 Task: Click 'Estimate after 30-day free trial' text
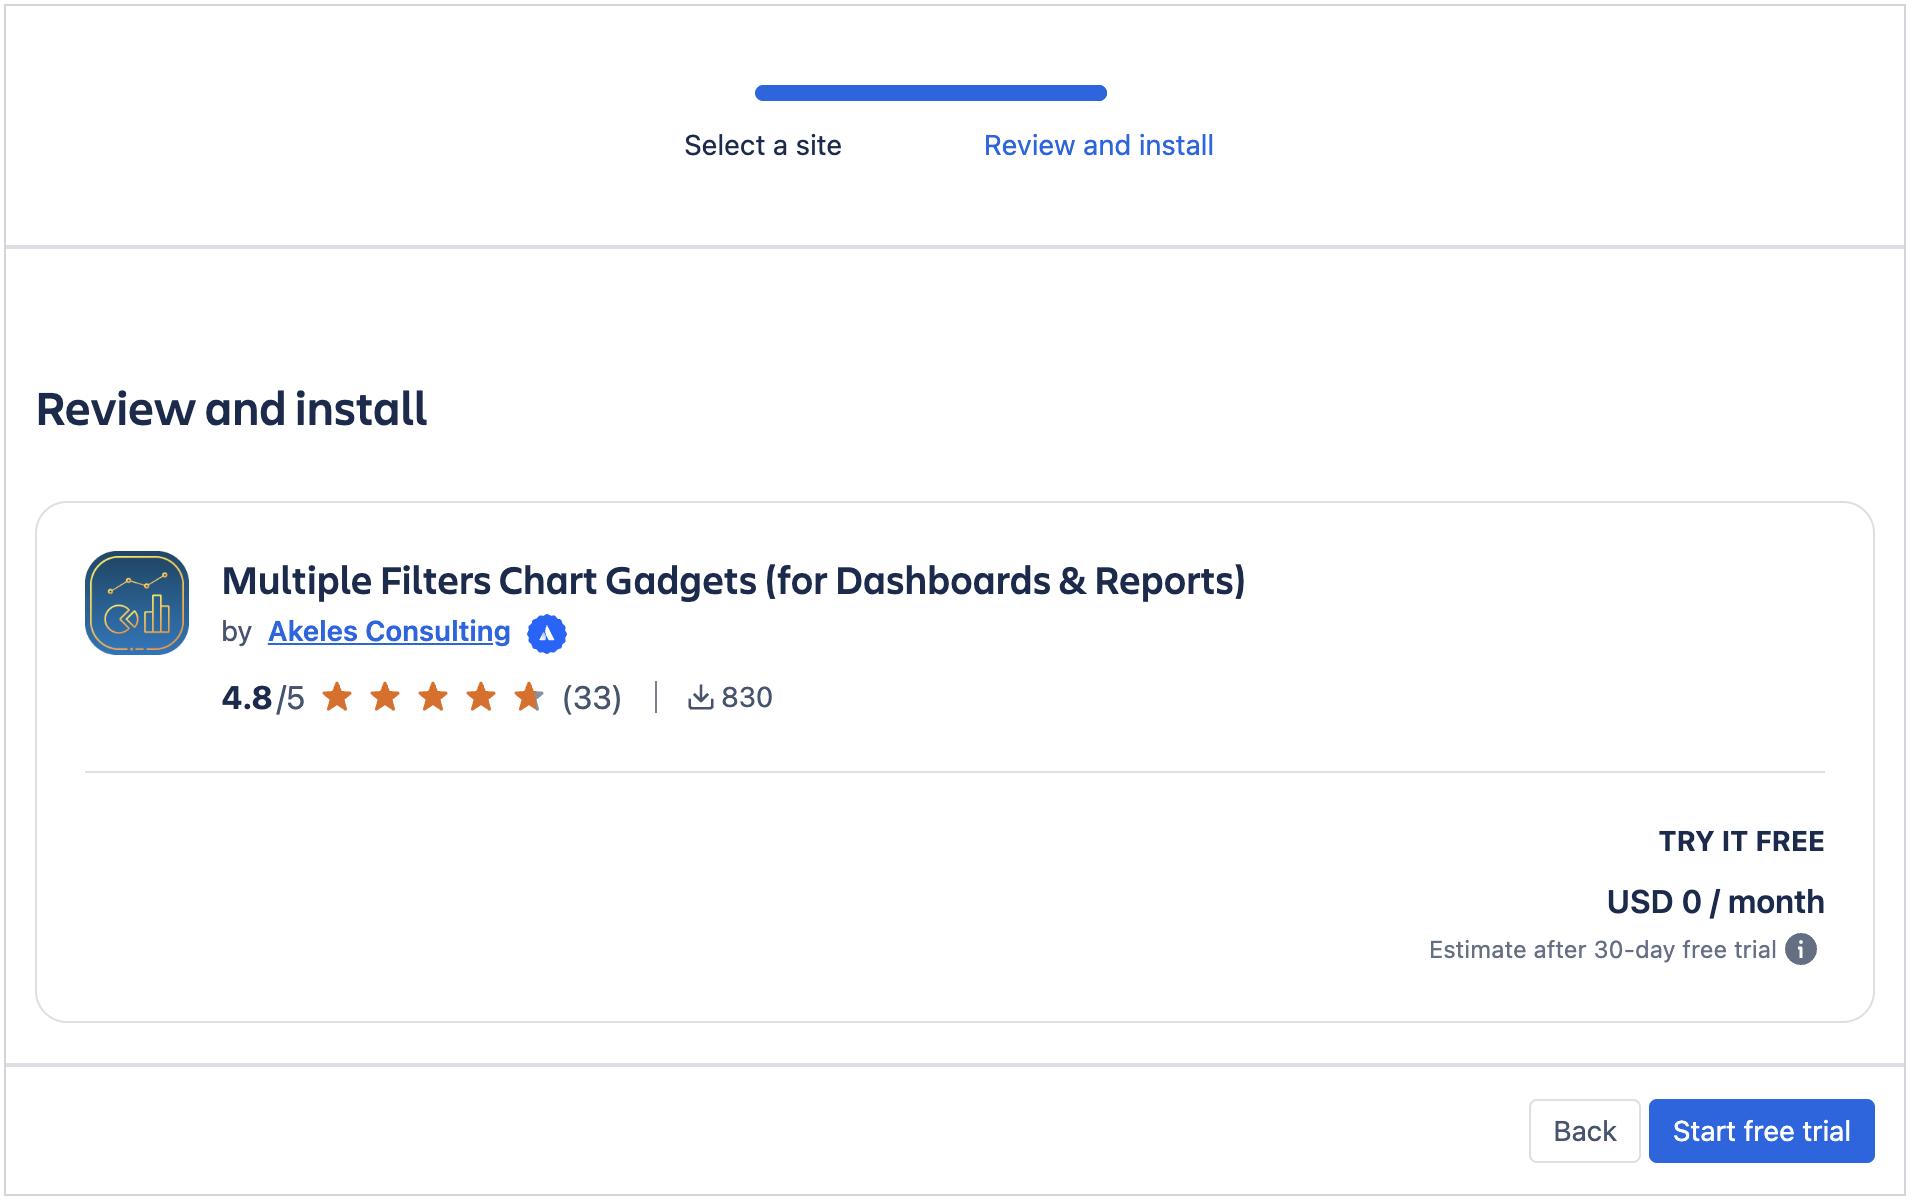(1602, 950)
